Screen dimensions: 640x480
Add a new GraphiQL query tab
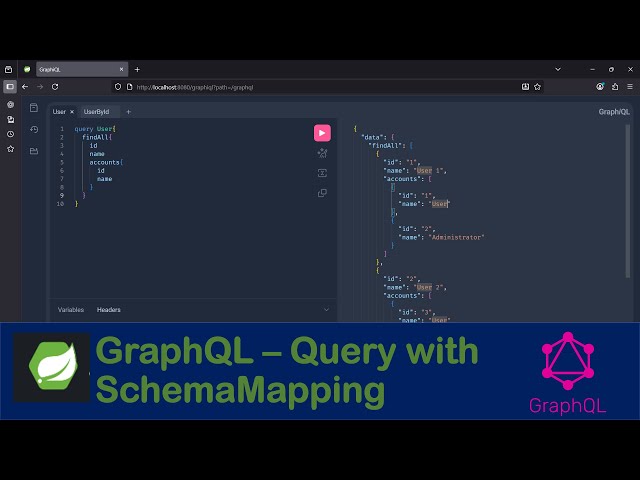click(128, 112)
